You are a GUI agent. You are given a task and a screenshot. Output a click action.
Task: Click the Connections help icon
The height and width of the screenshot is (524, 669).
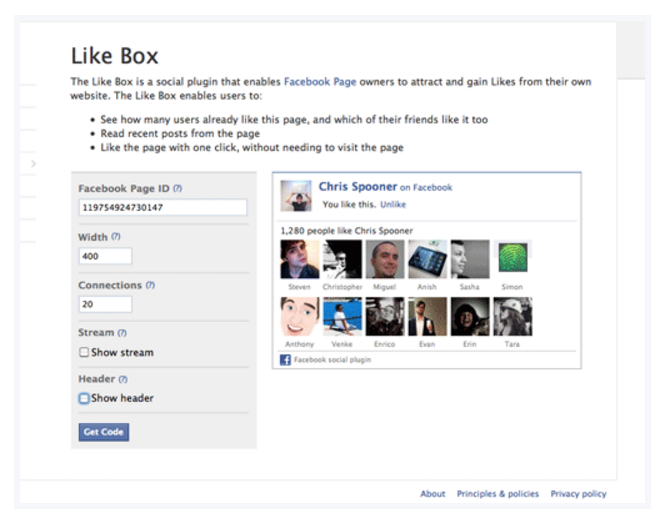click(x=150, y=285)
